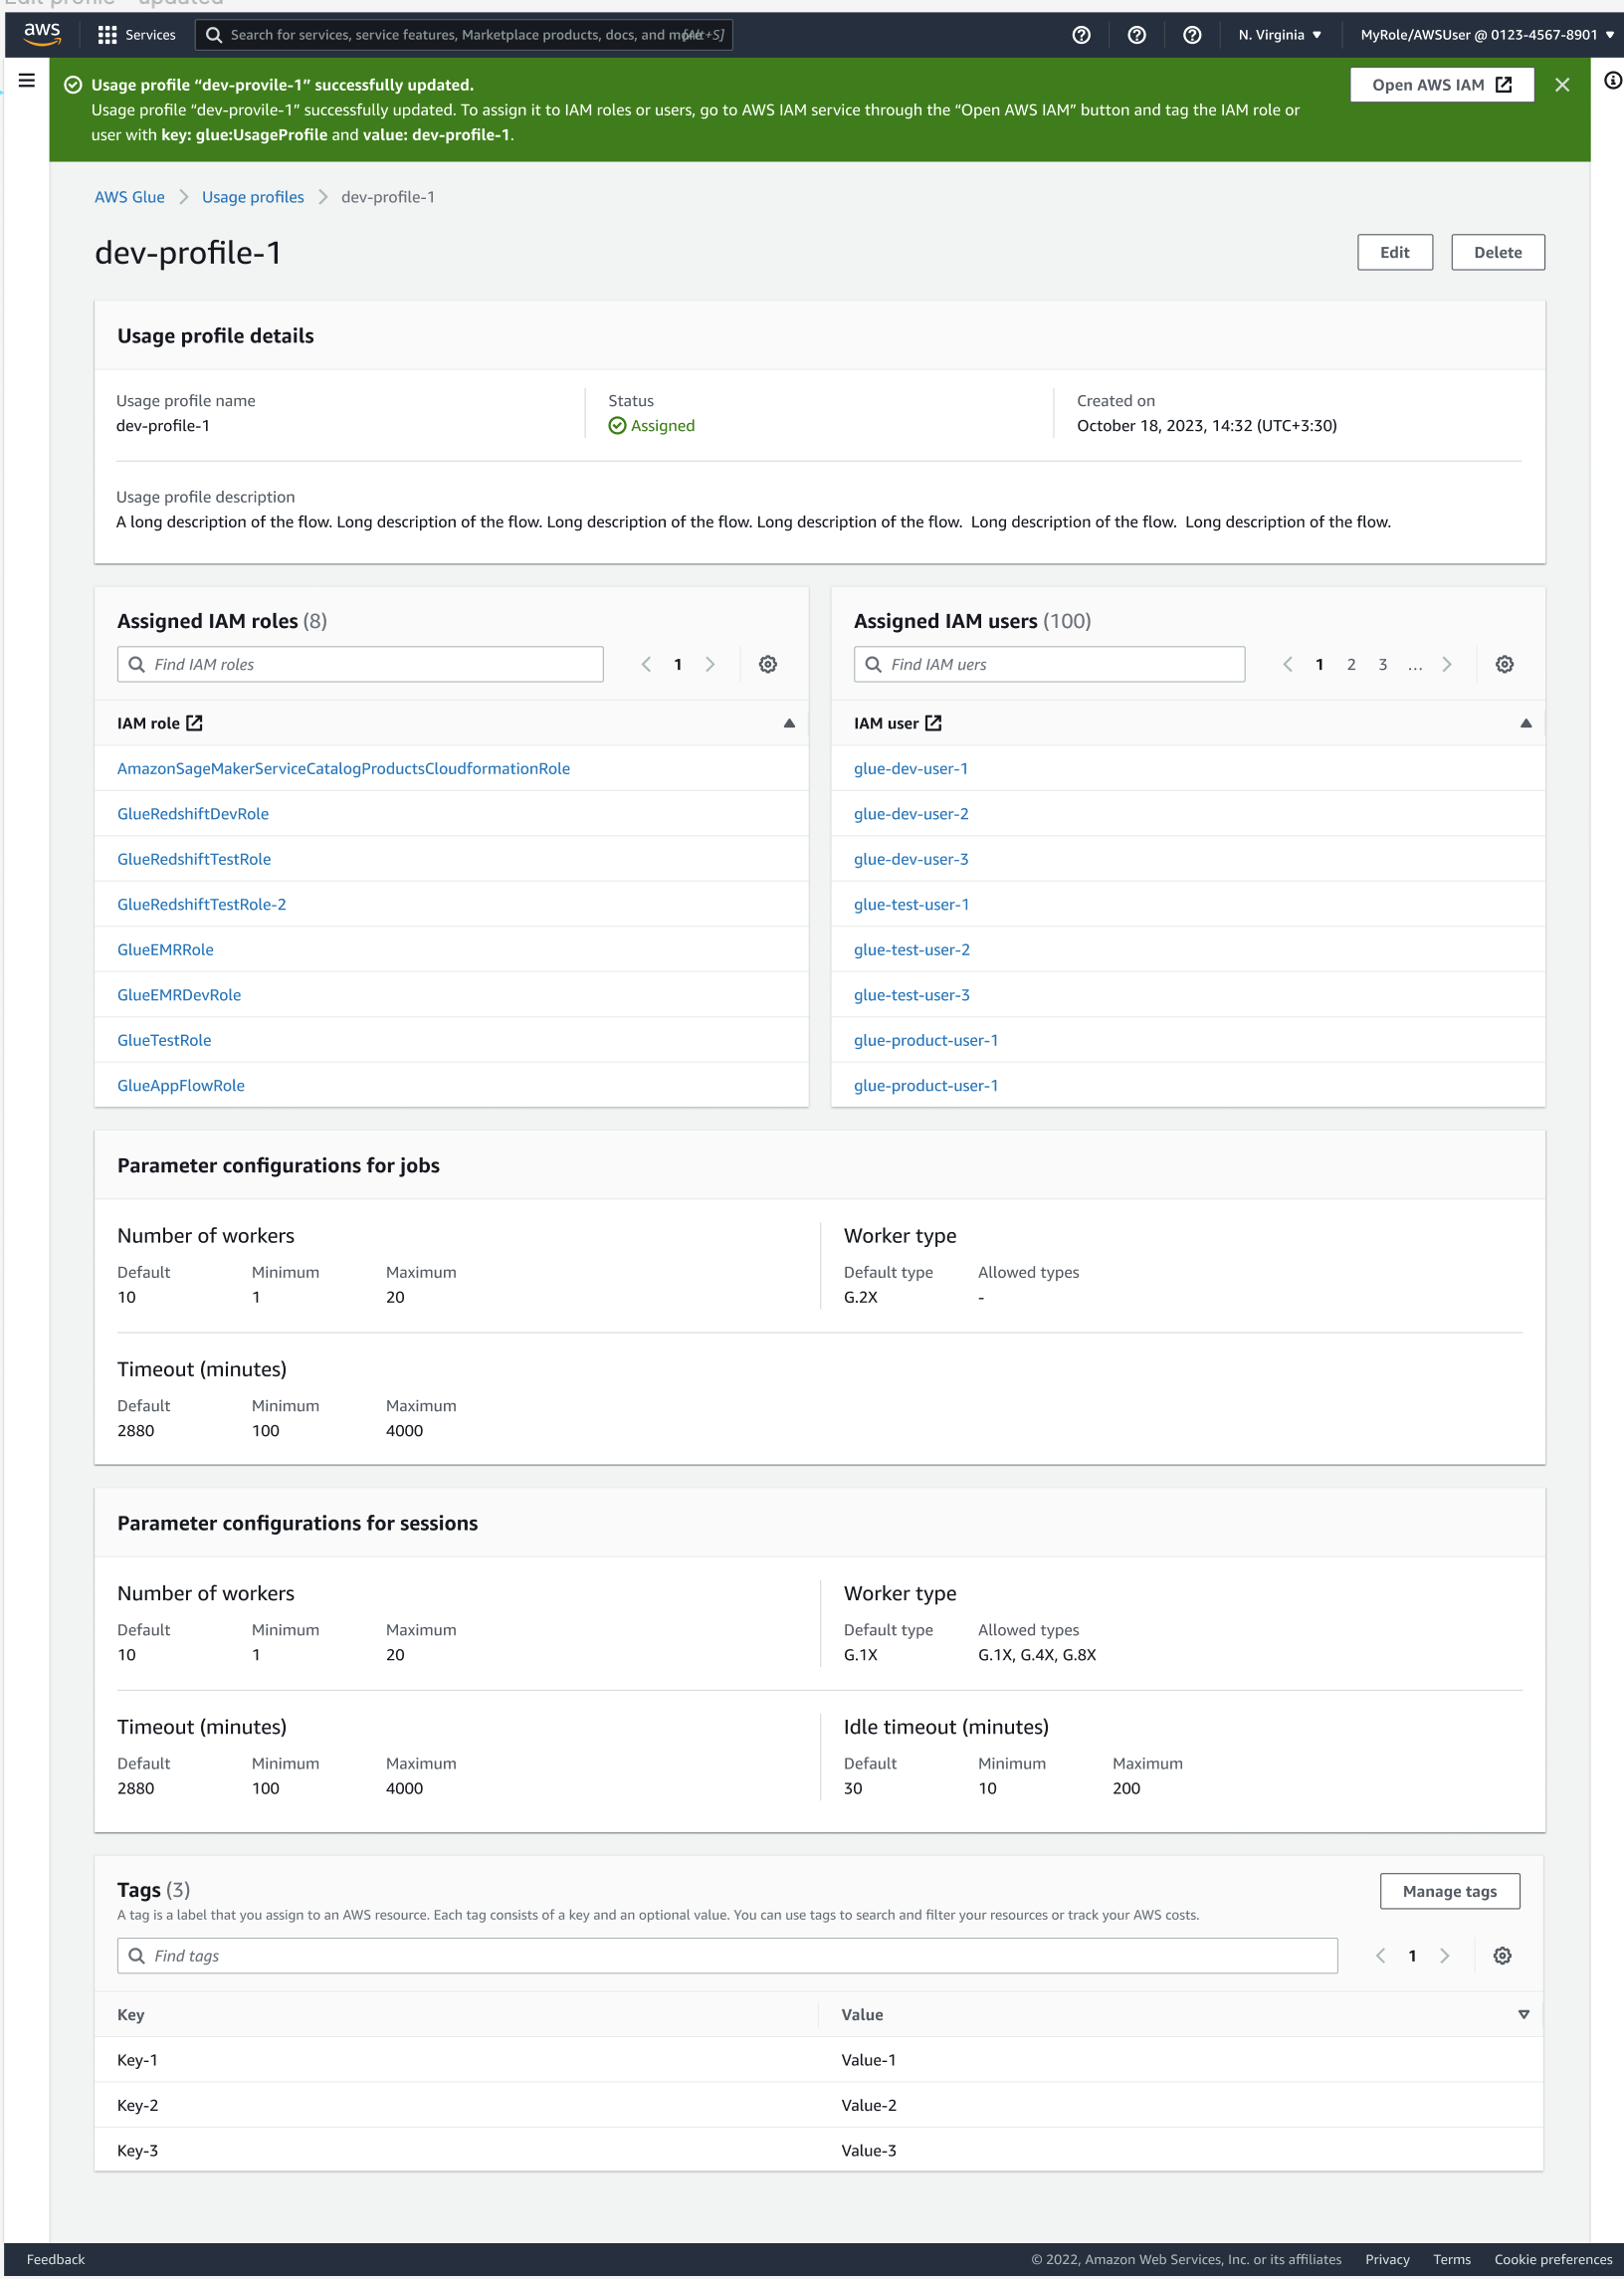Click a help question mark icon

point(1081,34)
